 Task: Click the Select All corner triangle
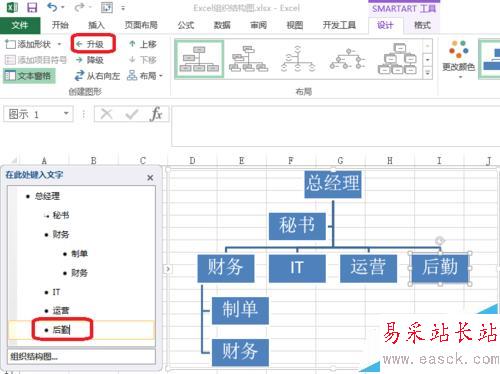pos(13,161)
